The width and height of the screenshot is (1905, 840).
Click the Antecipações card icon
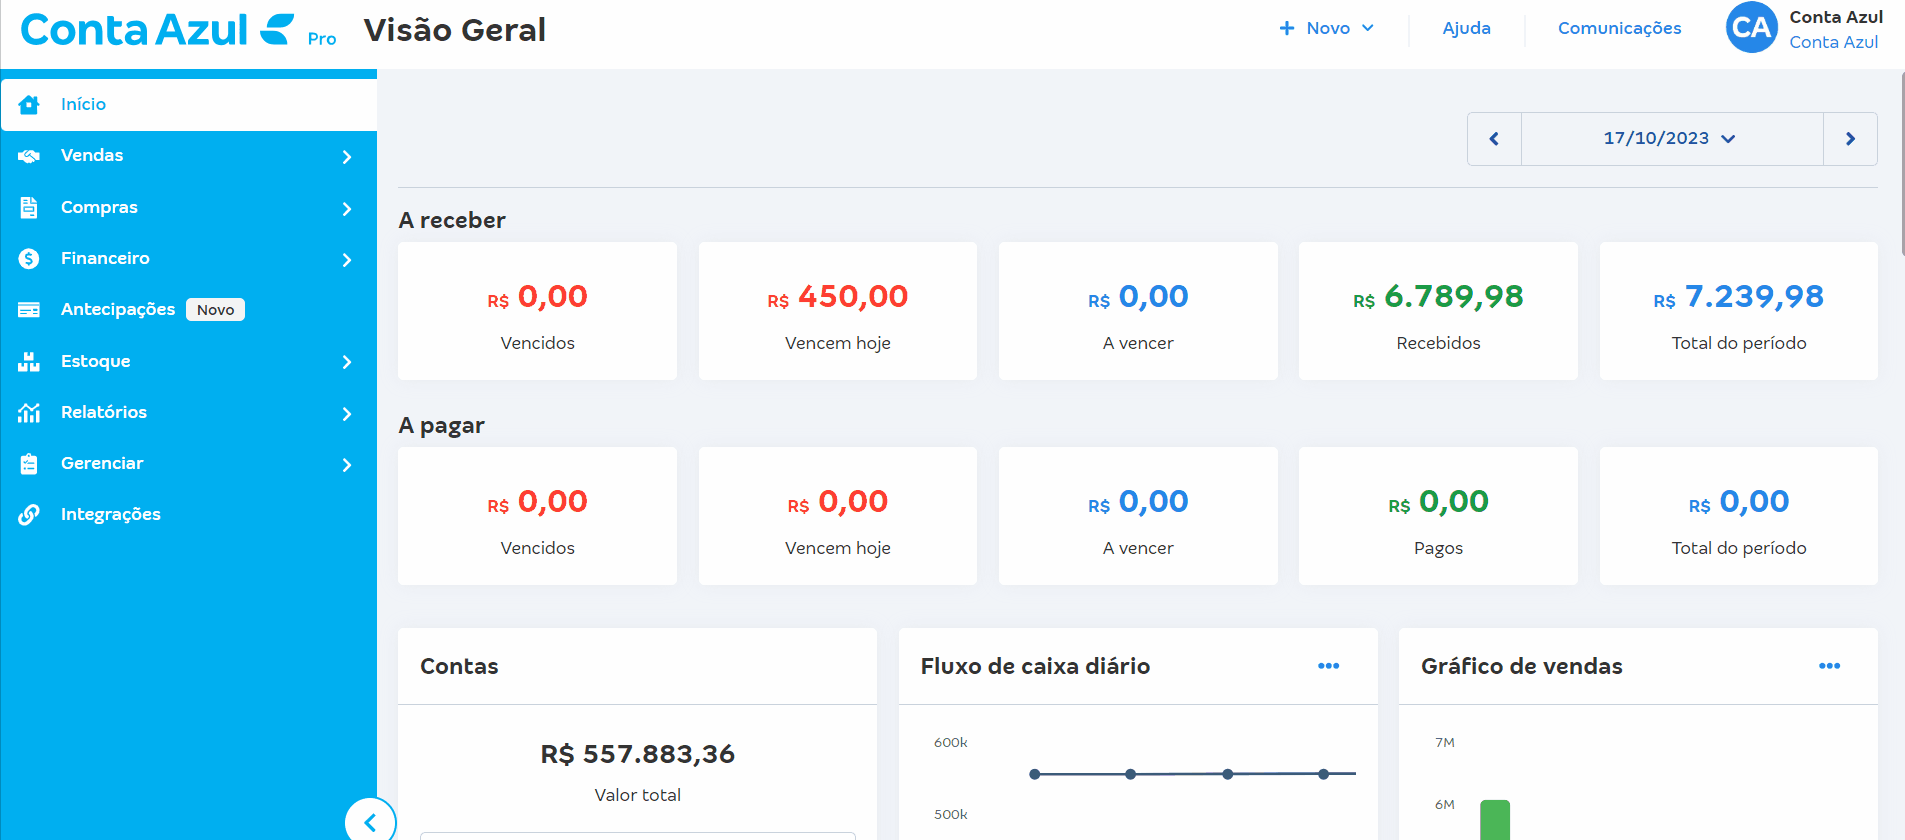pyautogui.click(x=29, y=310)
